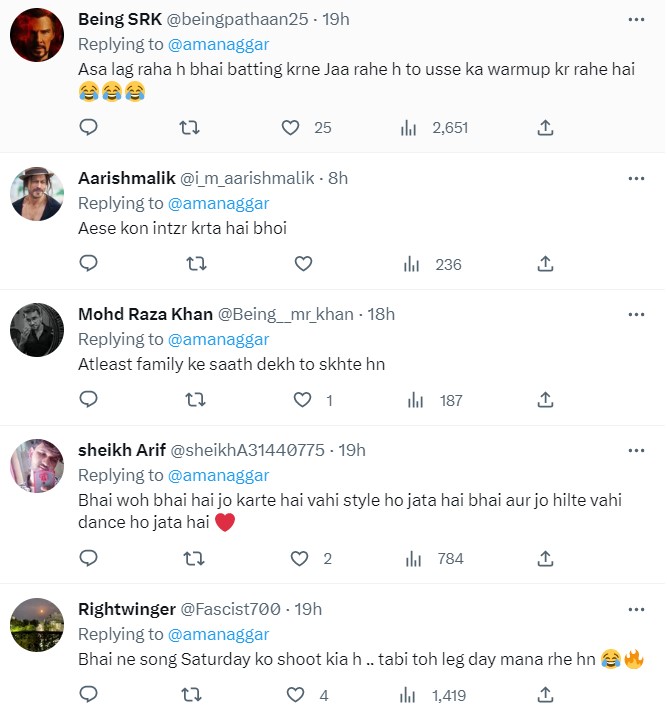Open more options on sheikh Arif's tweet
Screen dimensions: 667x712
coord(636,451)
